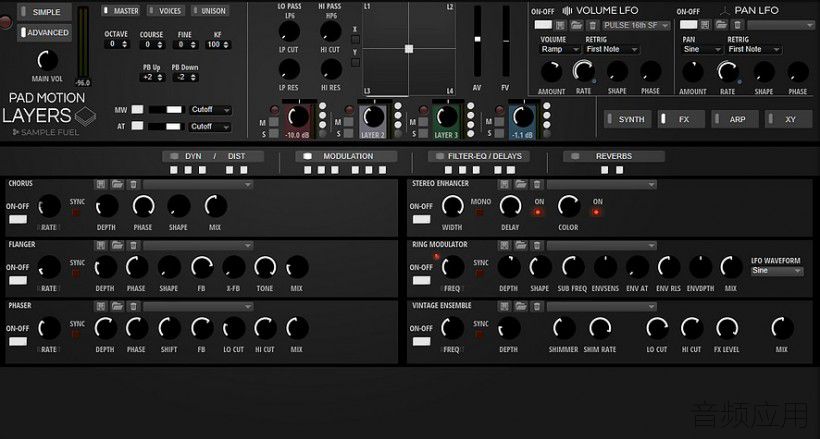
Task: Click the SIMPLE mode button
Action: (x=44, y=12)
